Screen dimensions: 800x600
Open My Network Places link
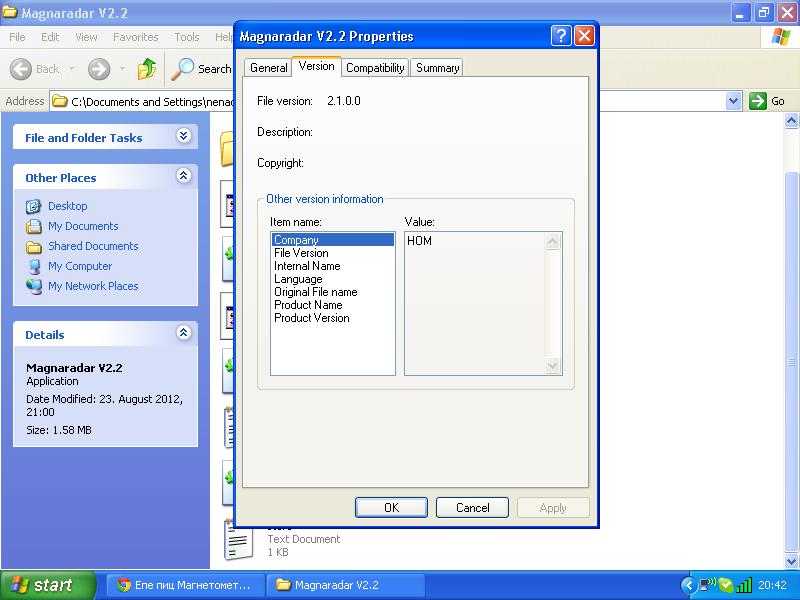point(93,286)
